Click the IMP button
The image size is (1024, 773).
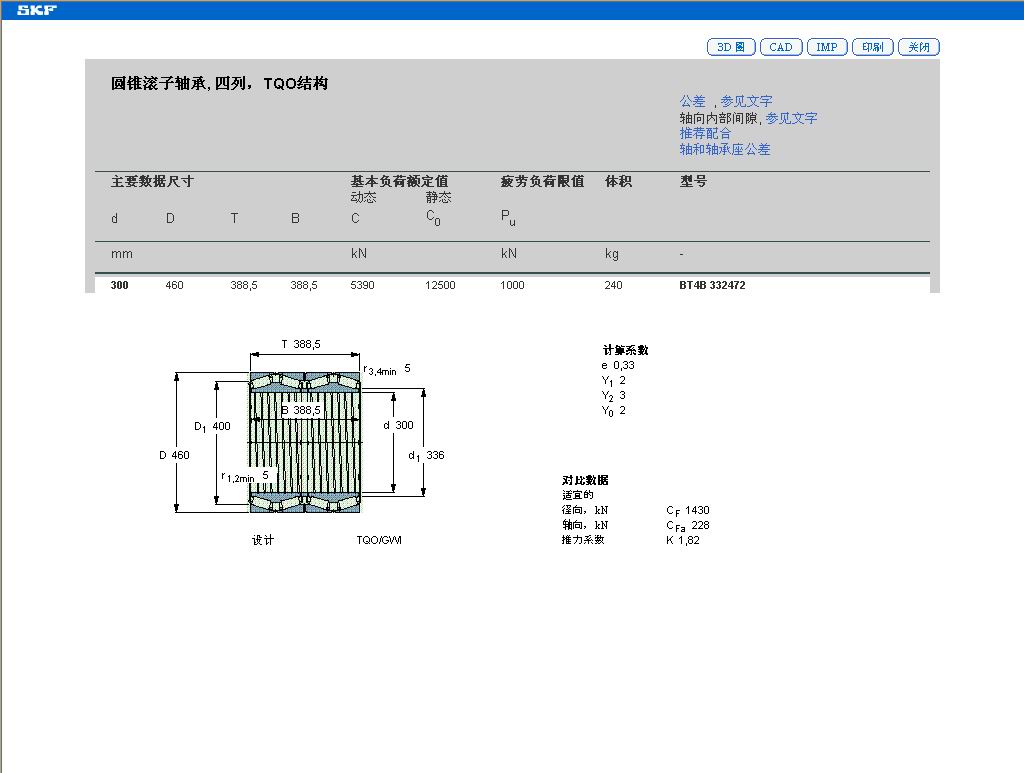pyautogui.click(x=826, y=46)
